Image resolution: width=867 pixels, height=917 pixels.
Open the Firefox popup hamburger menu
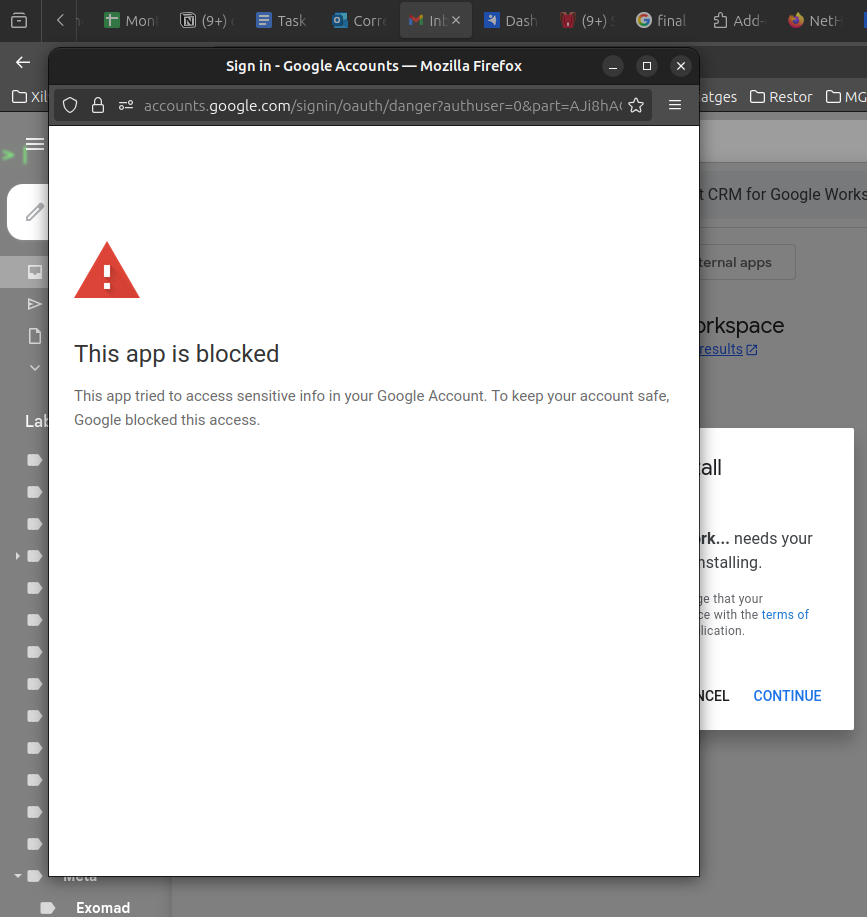pos(675,105)
